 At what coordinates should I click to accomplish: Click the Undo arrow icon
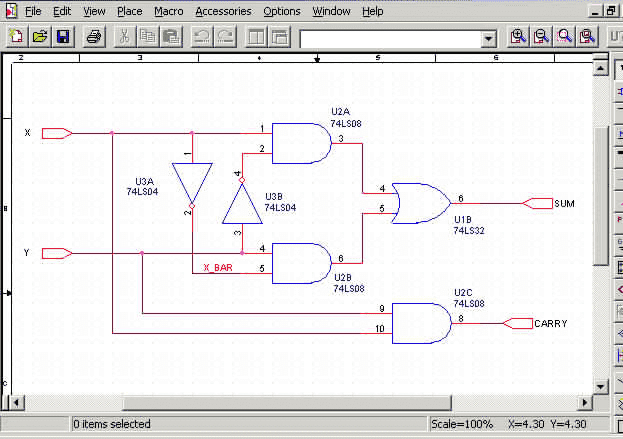(201, 37)
